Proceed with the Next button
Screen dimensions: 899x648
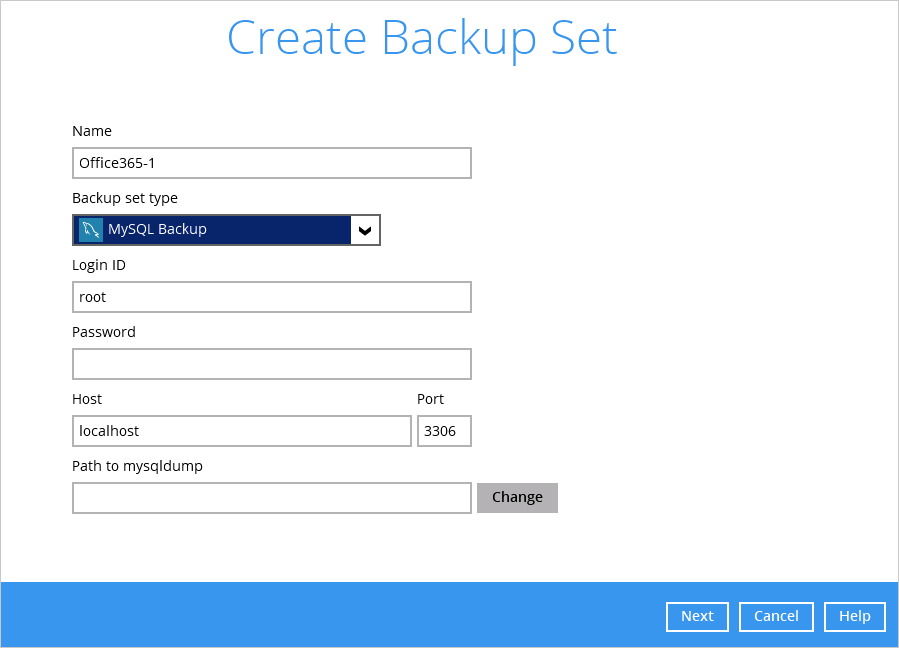[697, 617]
